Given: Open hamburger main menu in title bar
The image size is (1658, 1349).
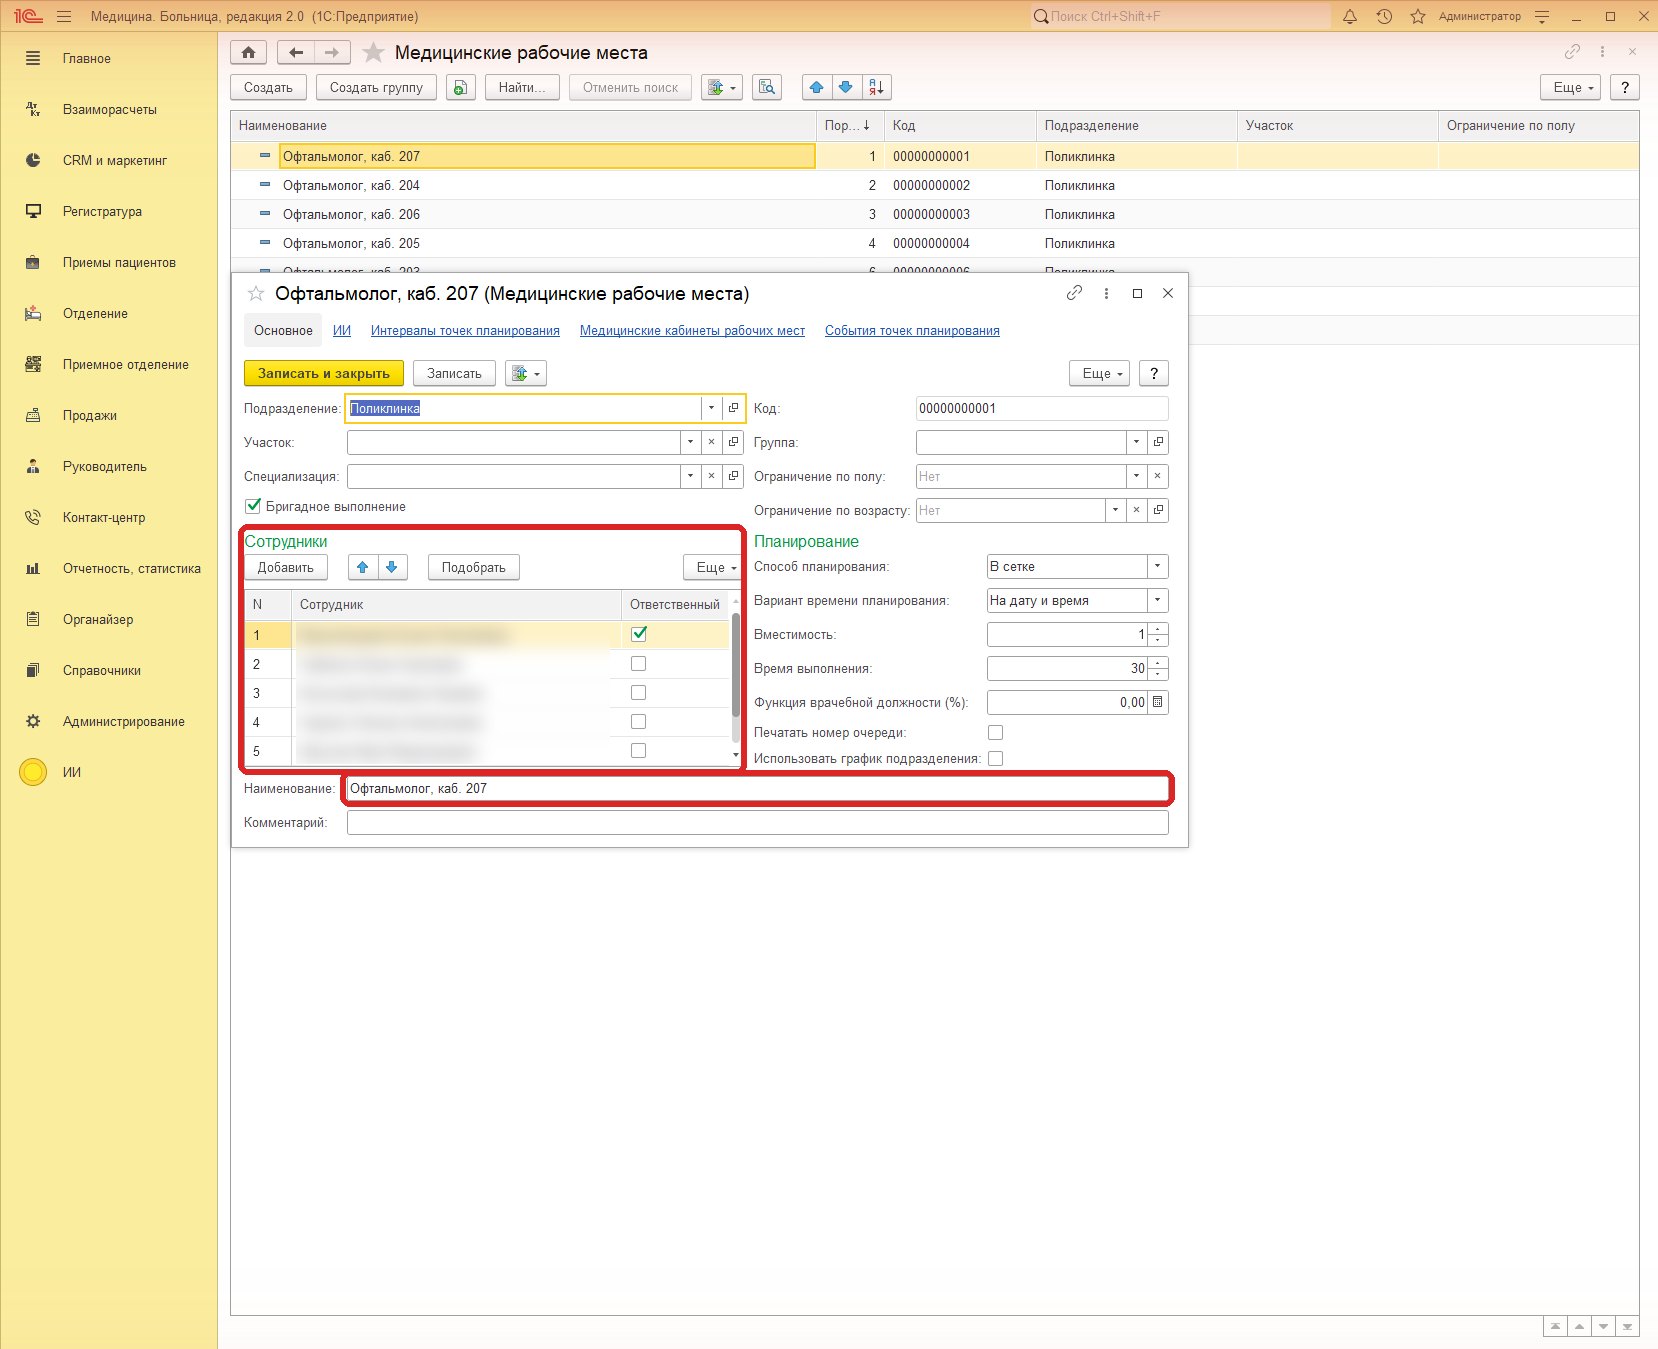Looking at the screenshot, I should pyautogui.click(x=64, y=17).
